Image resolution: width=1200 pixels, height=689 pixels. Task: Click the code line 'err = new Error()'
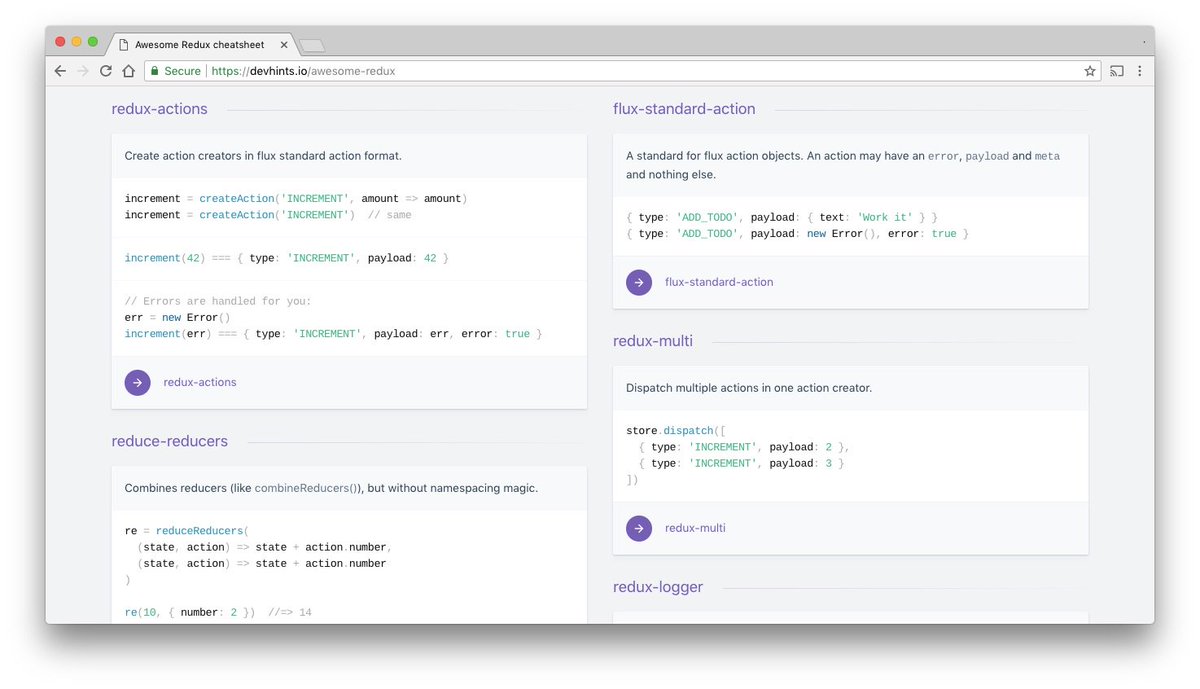pyautogui.click(x=177, y=317)
